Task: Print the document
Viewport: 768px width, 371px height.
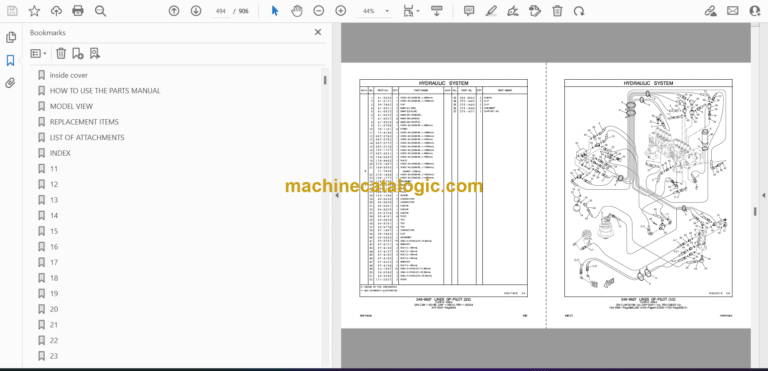Action: pyautogui.click(x=78, y=11)
